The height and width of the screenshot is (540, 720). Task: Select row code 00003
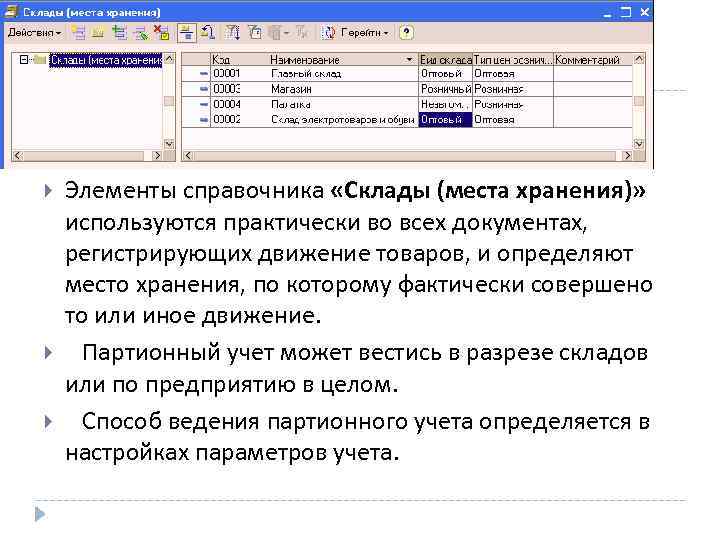227,89
